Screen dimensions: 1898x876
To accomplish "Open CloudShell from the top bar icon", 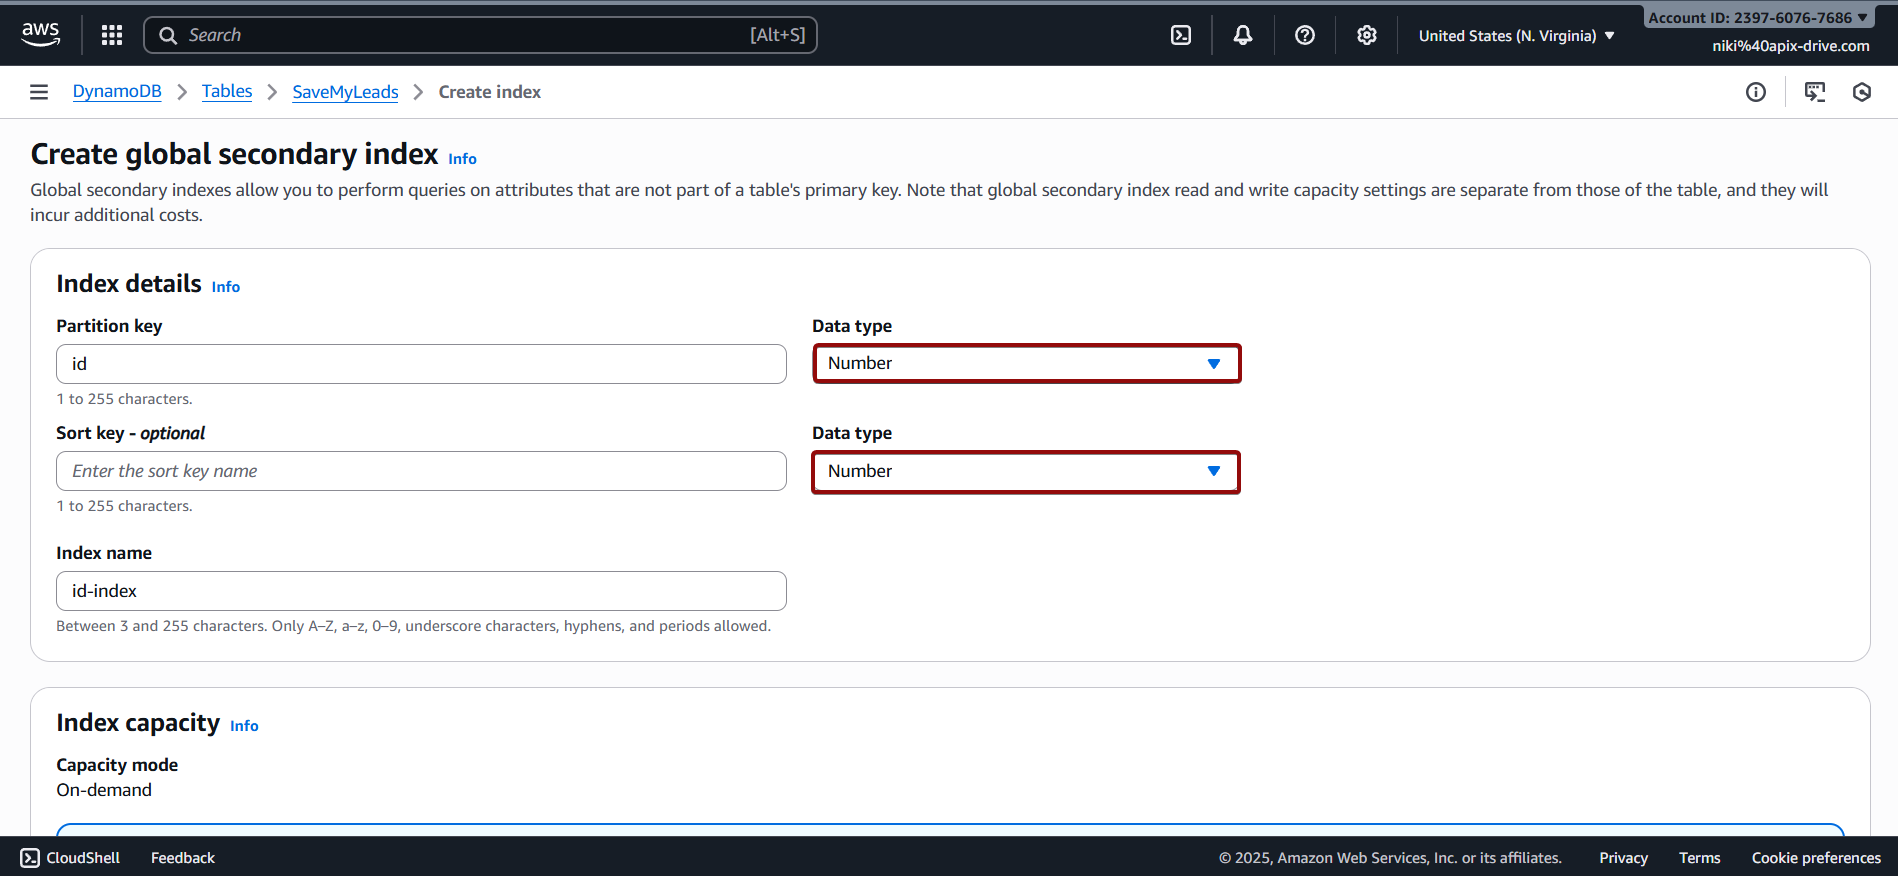I will 1181,35.
